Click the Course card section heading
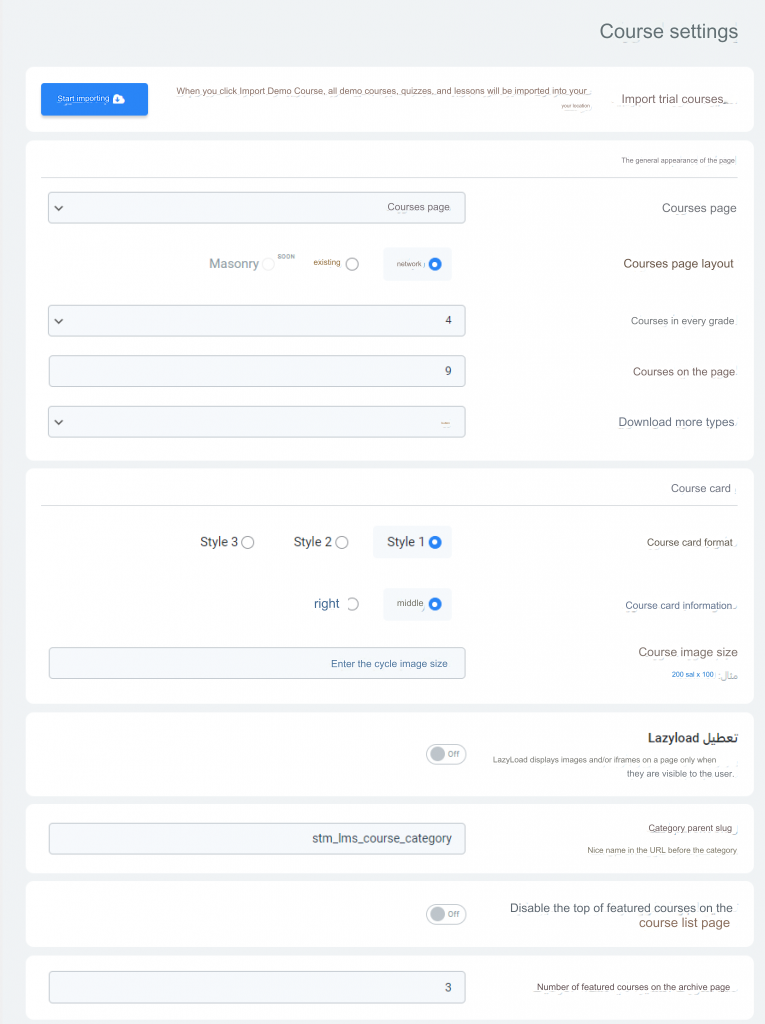 (x=700, y=488)
